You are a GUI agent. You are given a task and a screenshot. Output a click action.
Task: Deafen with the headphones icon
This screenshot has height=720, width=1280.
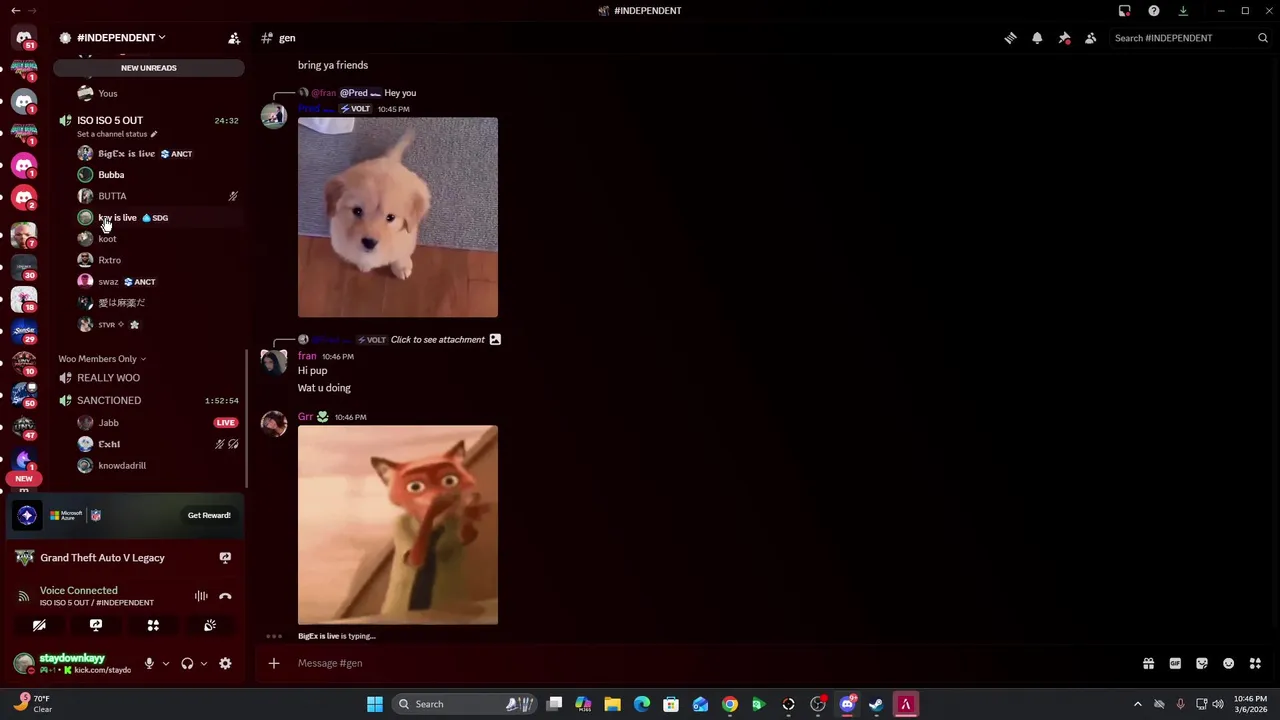187,663
